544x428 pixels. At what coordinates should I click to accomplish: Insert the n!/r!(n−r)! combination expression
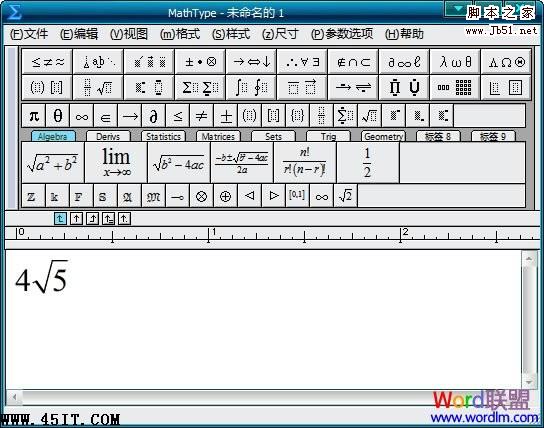click(x=305, y=162)
